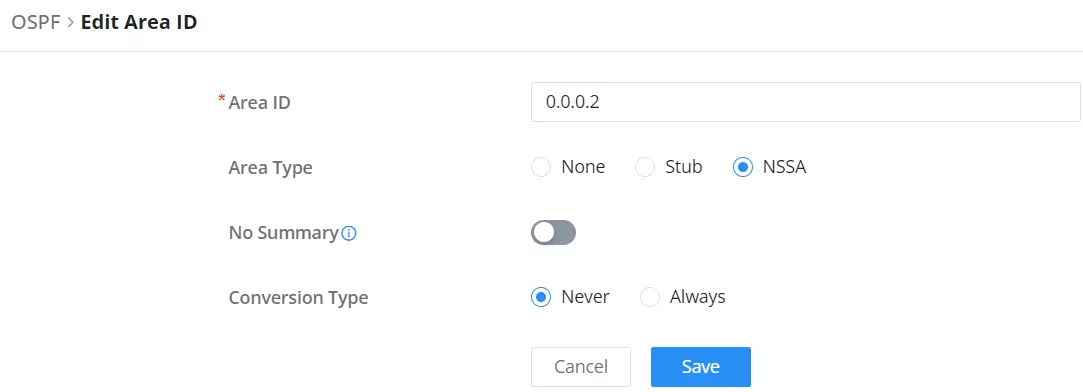Select the NSSA radio button

click(x=742, y=167)
